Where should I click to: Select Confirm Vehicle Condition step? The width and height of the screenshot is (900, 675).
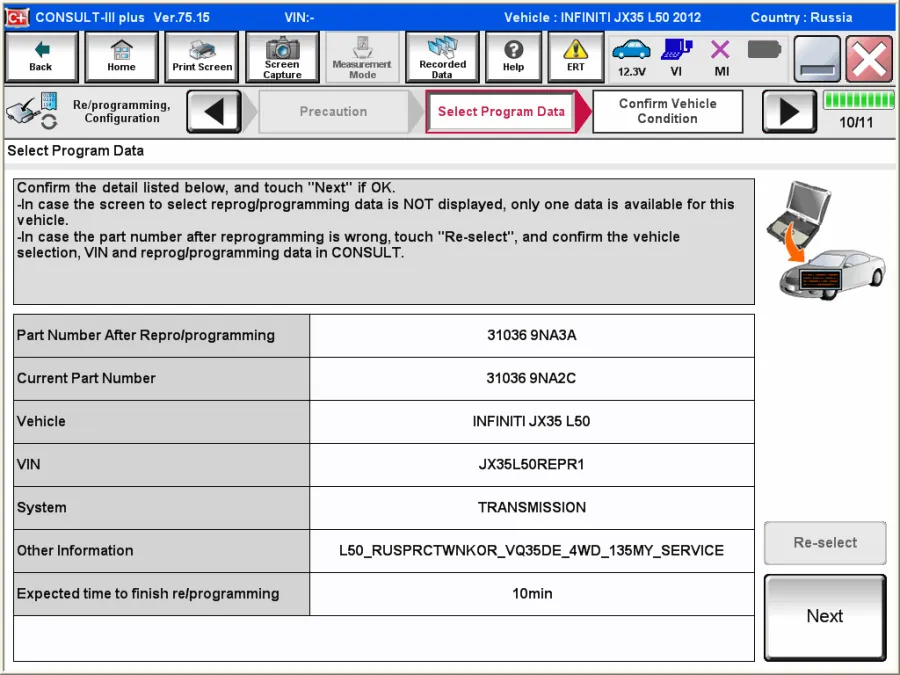tap(668, 111)
